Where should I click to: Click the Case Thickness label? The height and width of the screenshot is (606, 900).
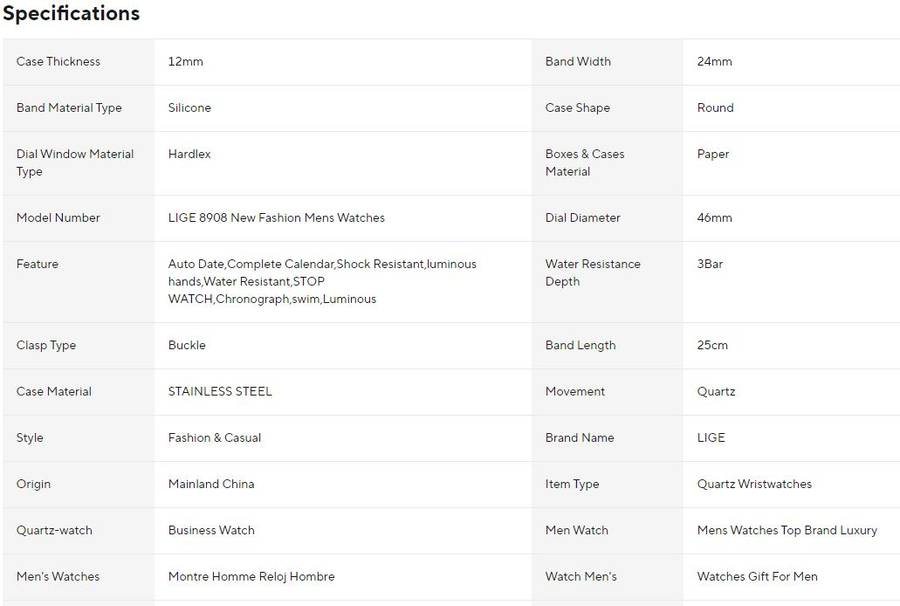point(58,62)
